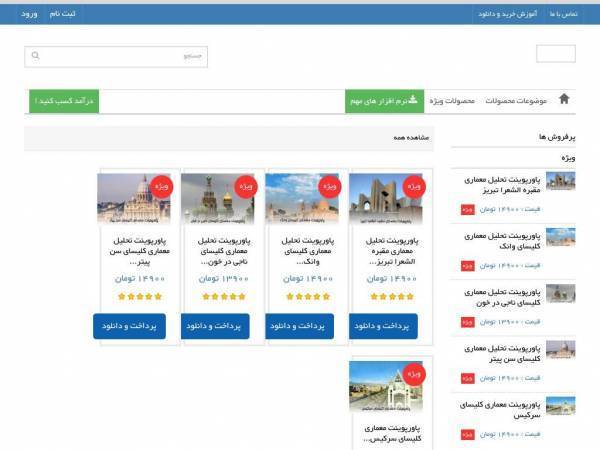Click پرفروش ها sidebar heading

[557, 137]
